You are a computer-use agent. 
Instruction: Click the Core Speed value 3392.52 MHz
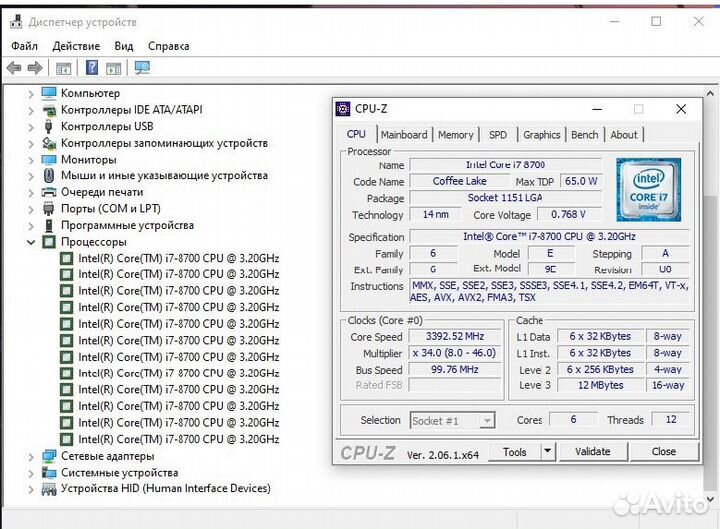tap(455, 336)
